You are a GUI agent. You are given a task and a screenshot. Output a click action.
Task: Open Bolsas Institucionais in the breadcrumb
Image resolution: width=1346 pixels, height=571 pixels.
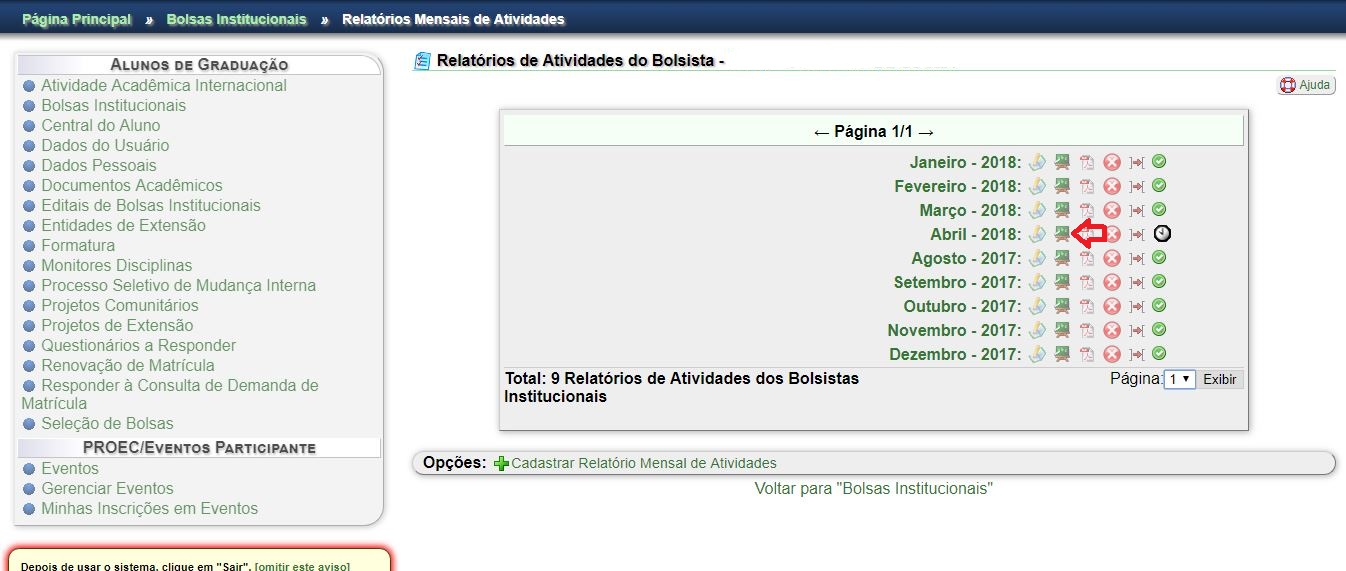[236, 19]
